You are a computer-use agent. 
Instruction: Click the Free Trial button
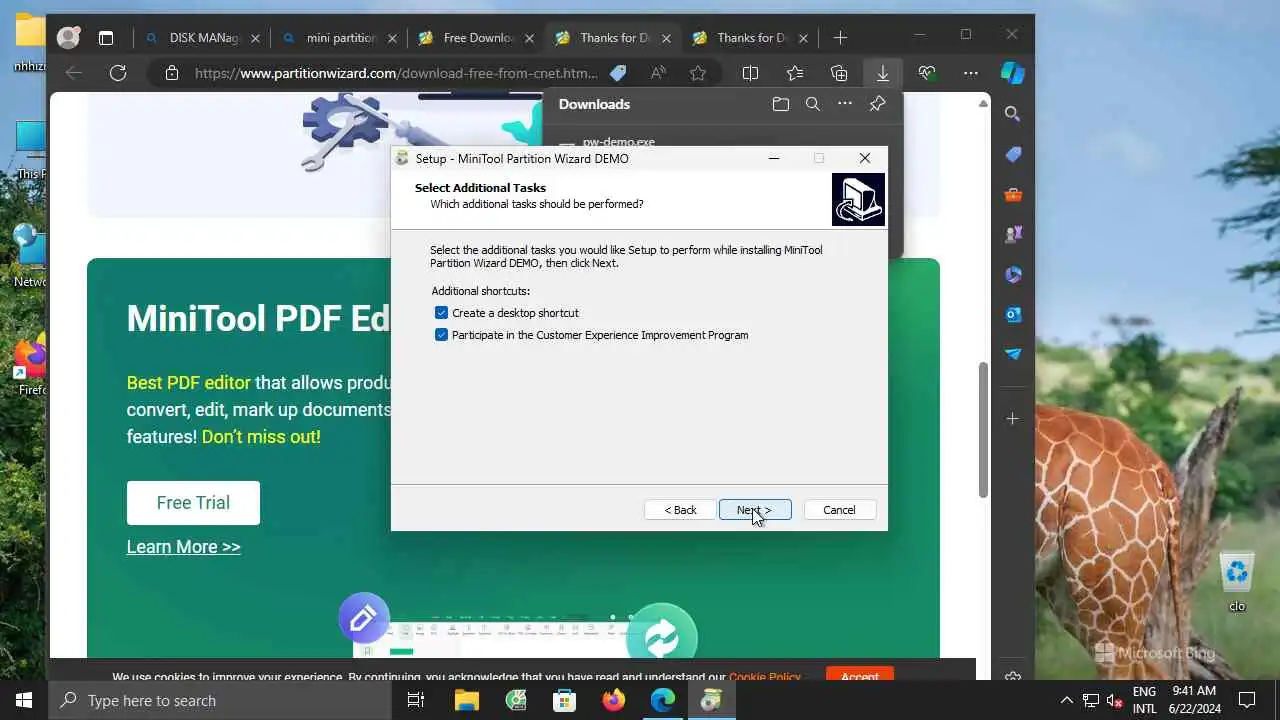coord(193,503)
